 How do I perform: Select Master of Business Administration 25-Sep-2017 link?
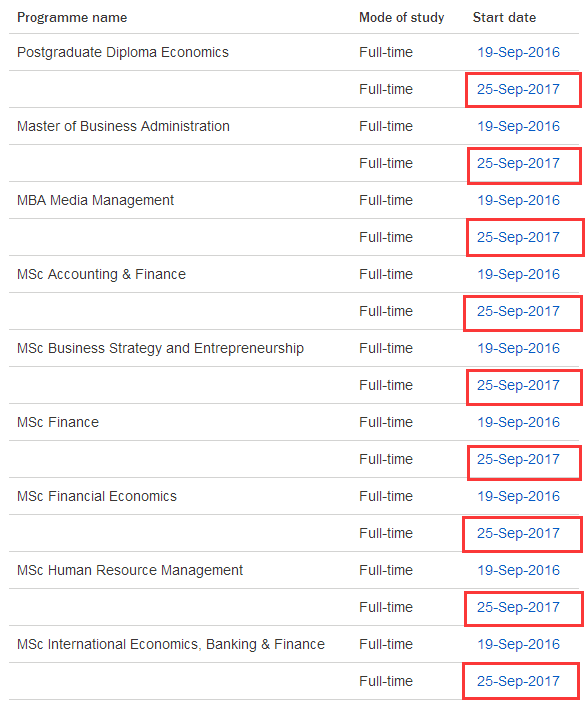[519, 164]
